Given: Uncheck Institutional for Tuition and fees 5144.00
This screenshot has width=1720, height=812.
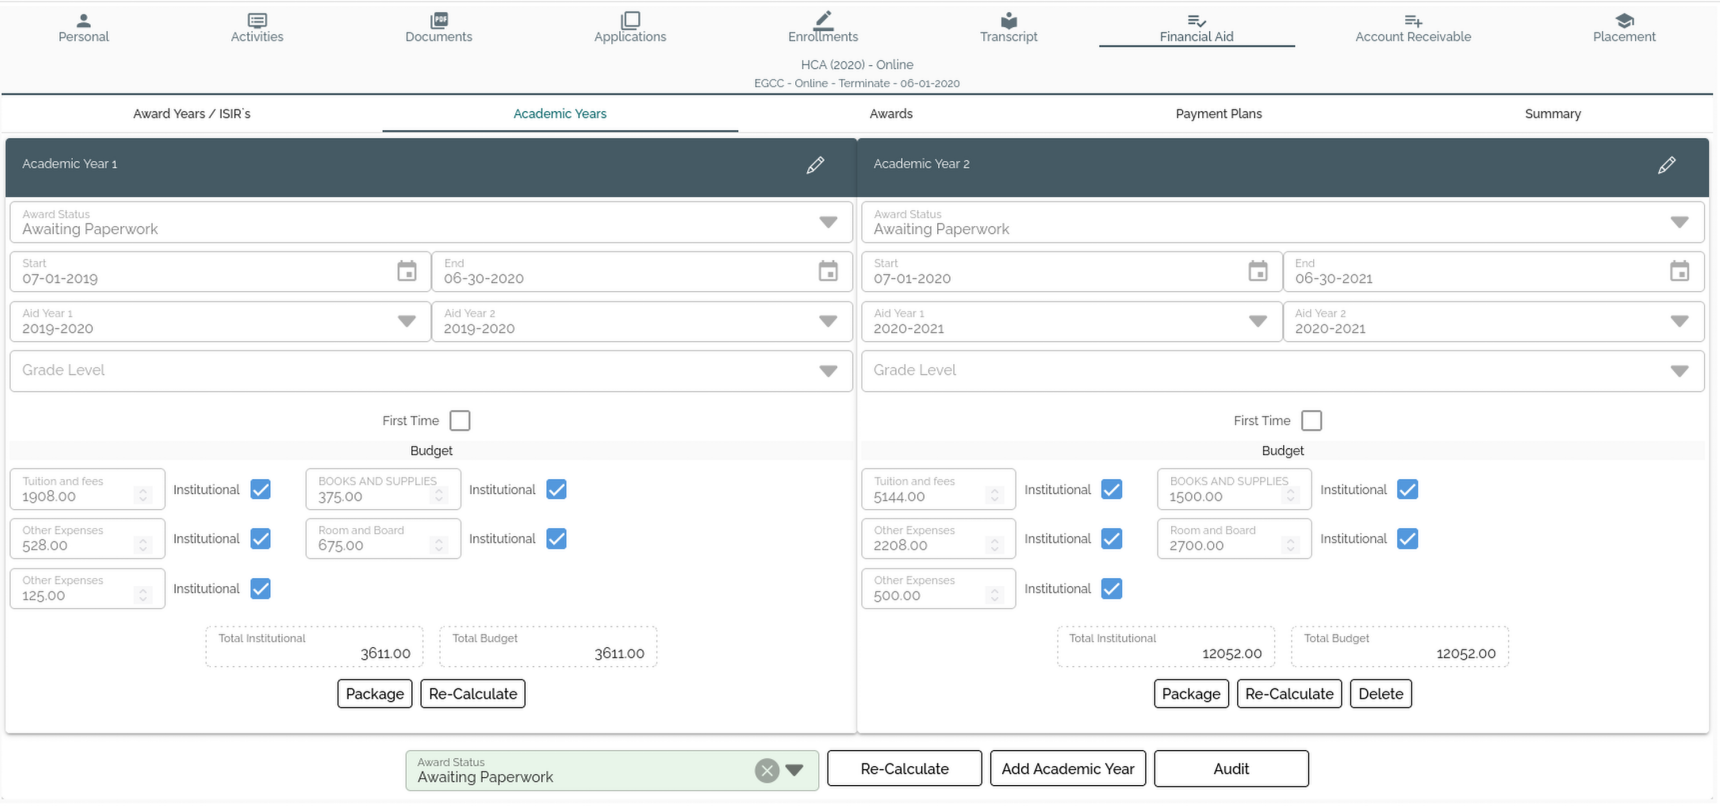Looking at the screenshot, I should [1111, 490].
